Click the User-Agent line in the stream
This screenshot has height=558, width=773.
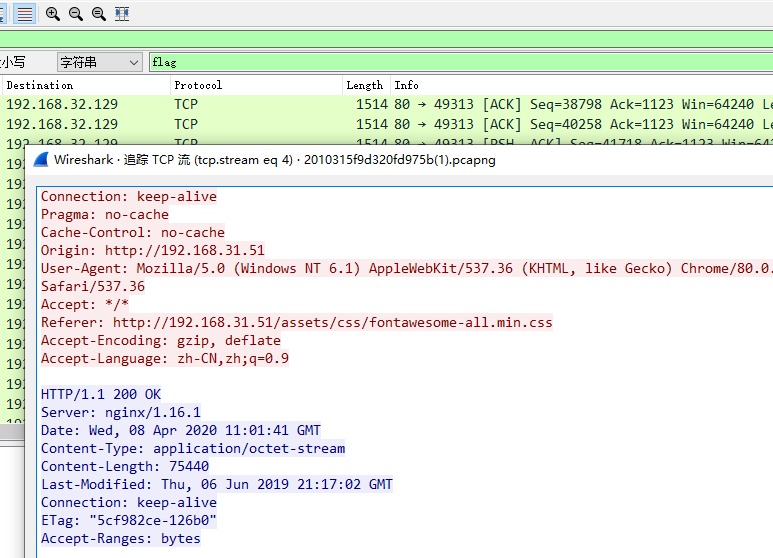click(400, 269)
